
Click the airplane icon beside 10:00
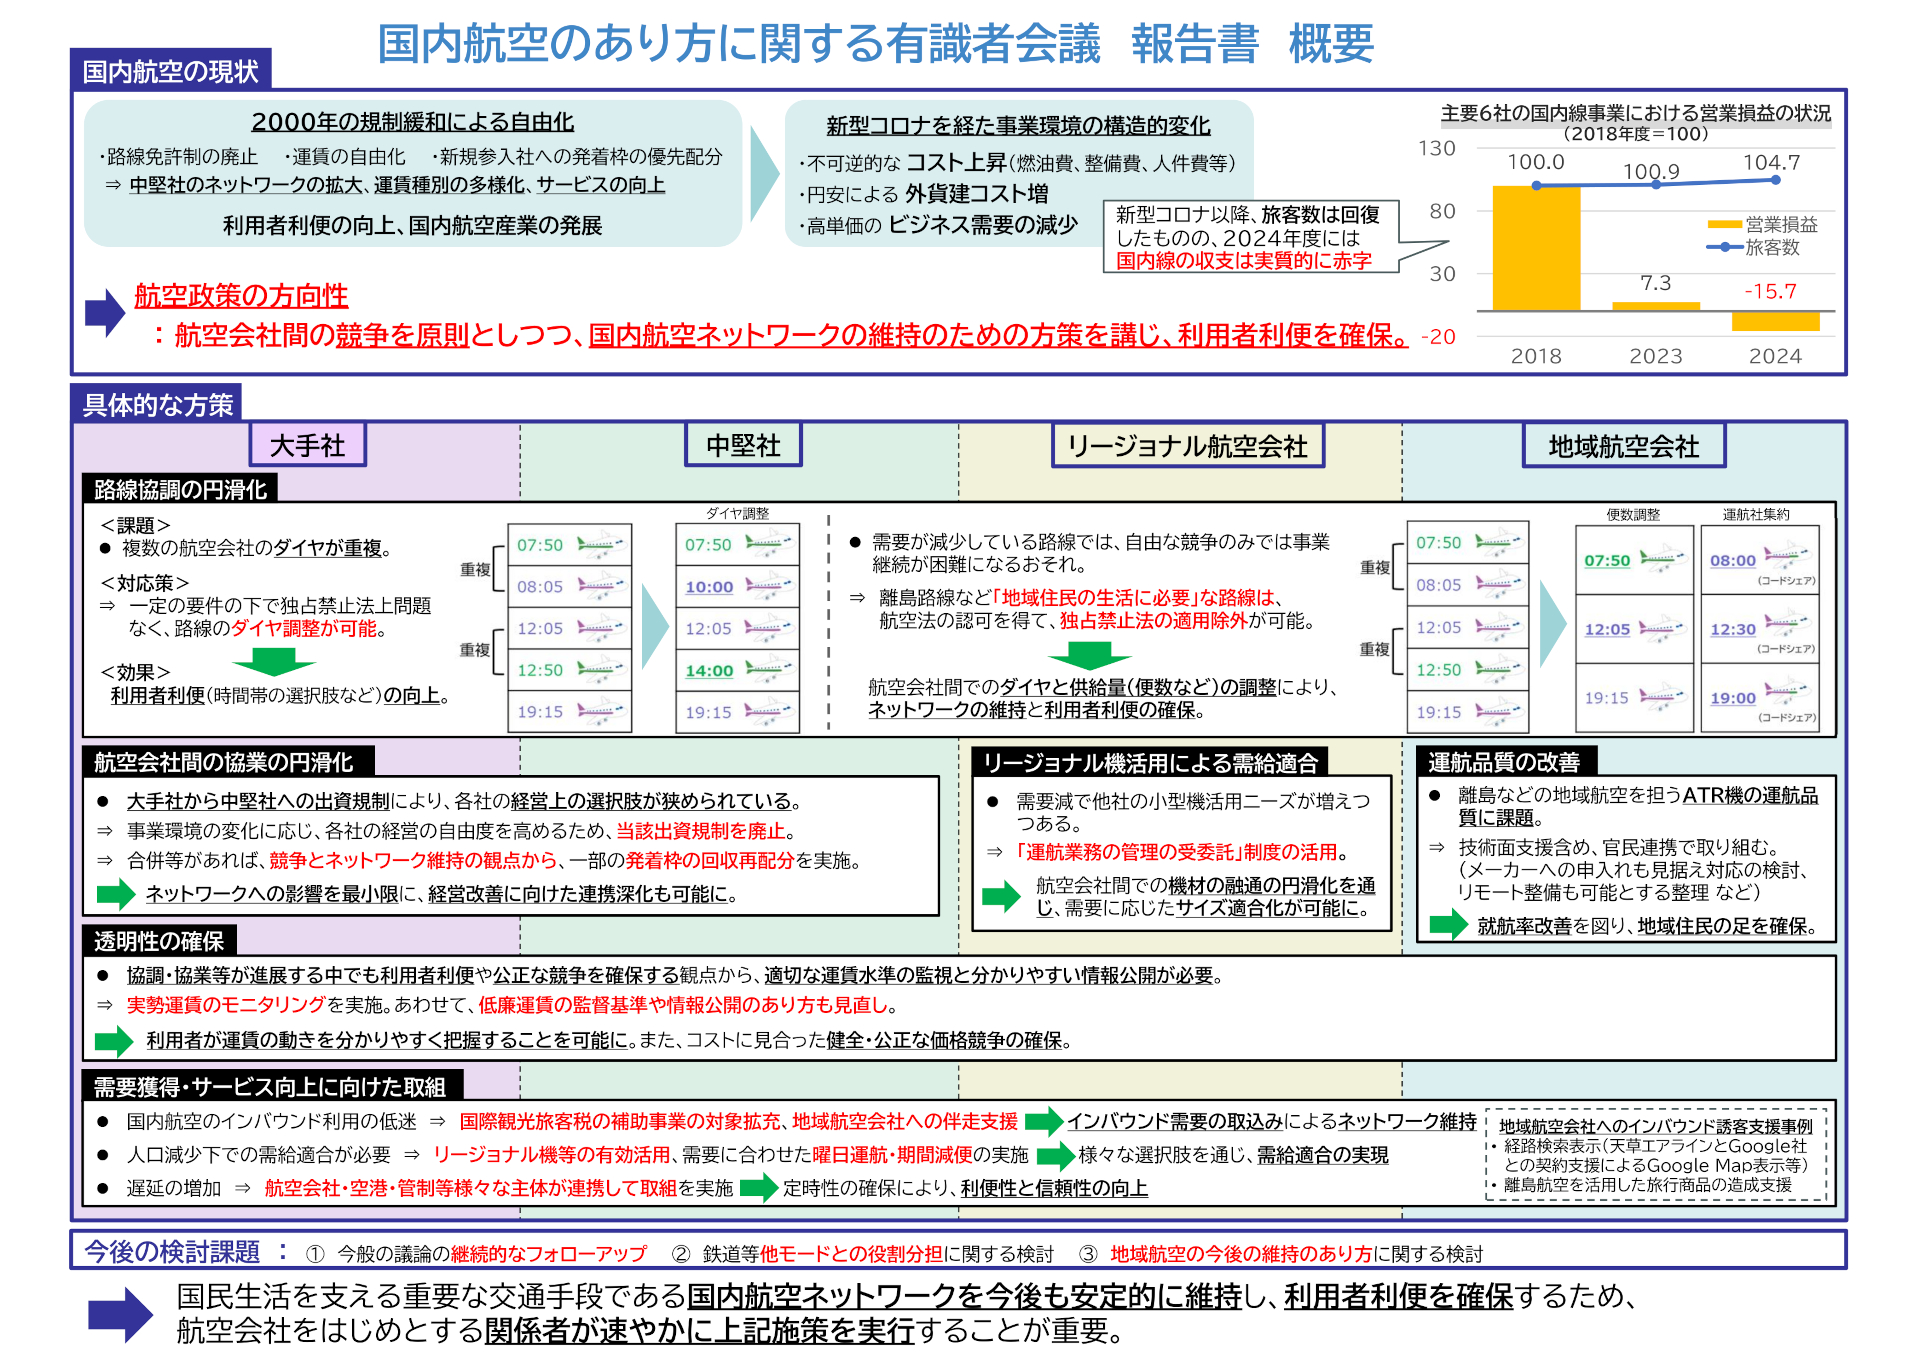pos(769,587)
